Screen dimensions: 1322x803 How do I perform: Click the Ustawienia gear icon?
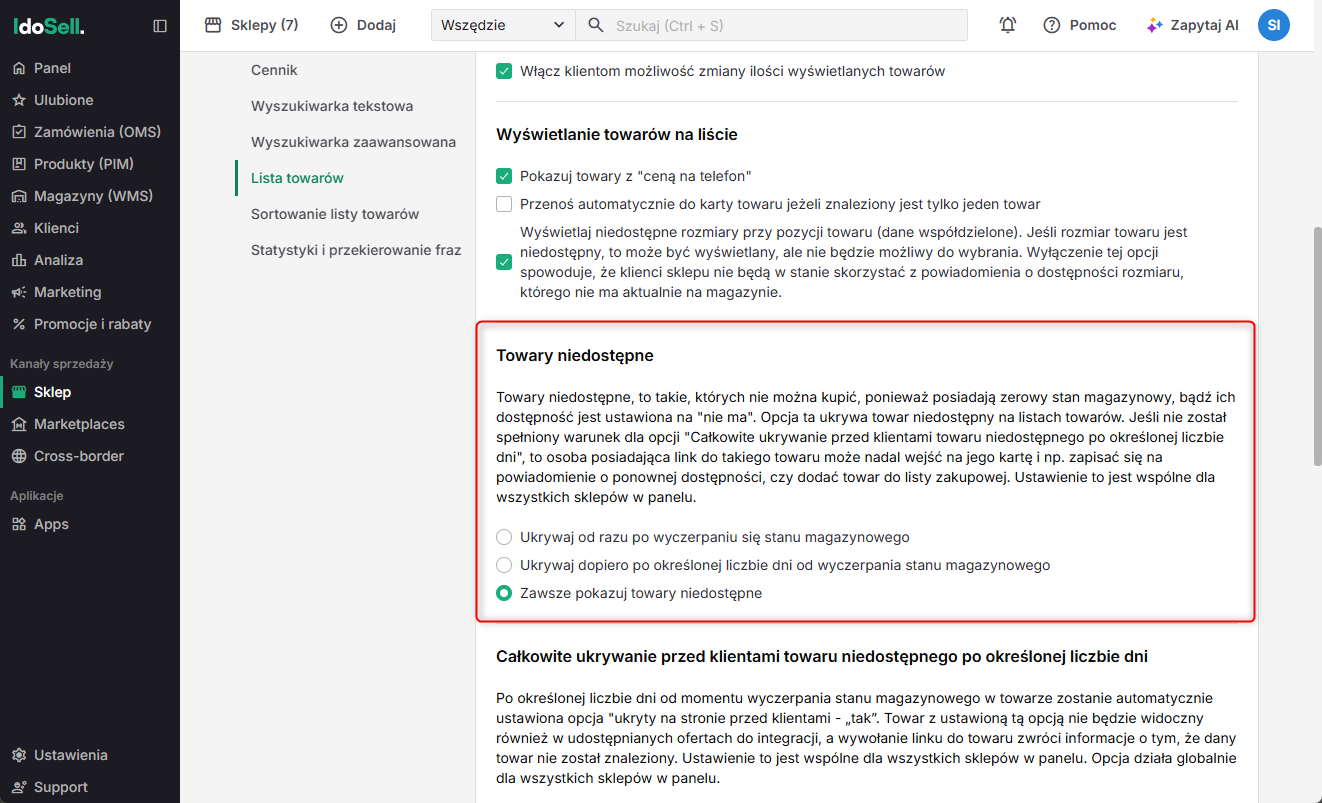click(19, 755)
